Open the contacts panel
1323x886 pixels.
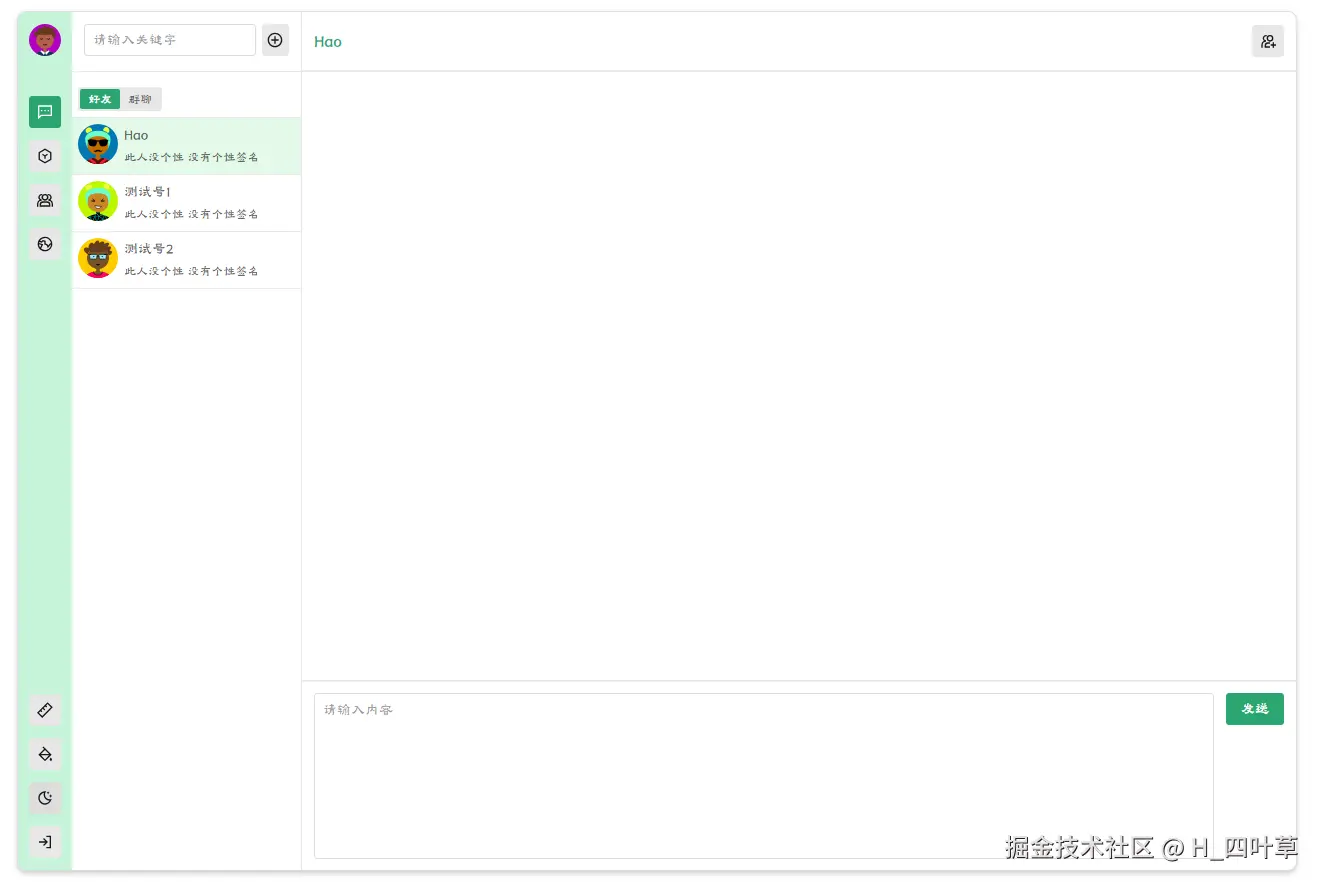44,200
